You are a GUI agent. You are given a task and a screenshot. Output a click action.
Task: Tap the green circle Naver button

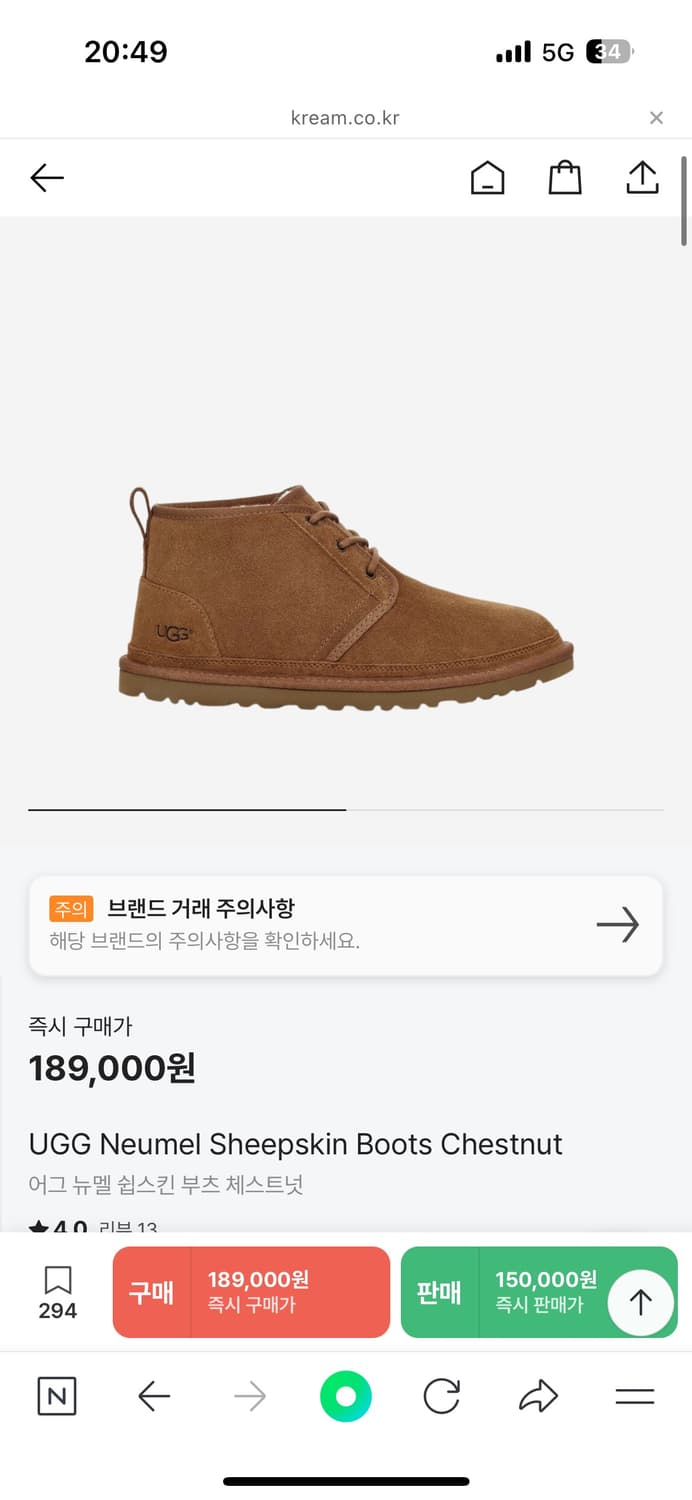[x=346, y=1396]
